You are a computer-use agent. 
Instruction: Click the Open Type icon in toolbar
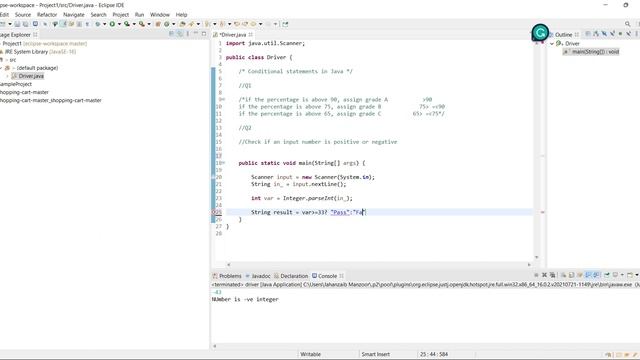(x=182, y=24)
